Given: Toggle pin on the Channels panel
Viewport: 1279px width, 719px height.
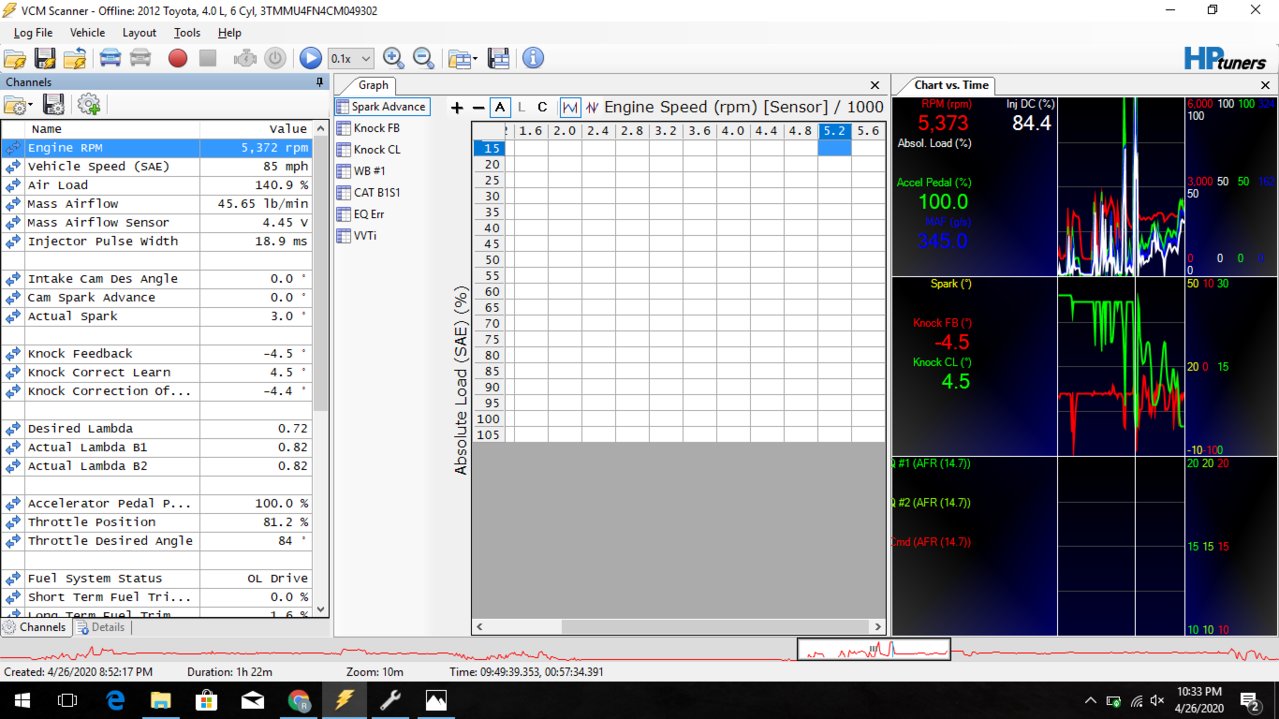Looking at the screenshot, I should pyautogui.click(x=319, y=82).
